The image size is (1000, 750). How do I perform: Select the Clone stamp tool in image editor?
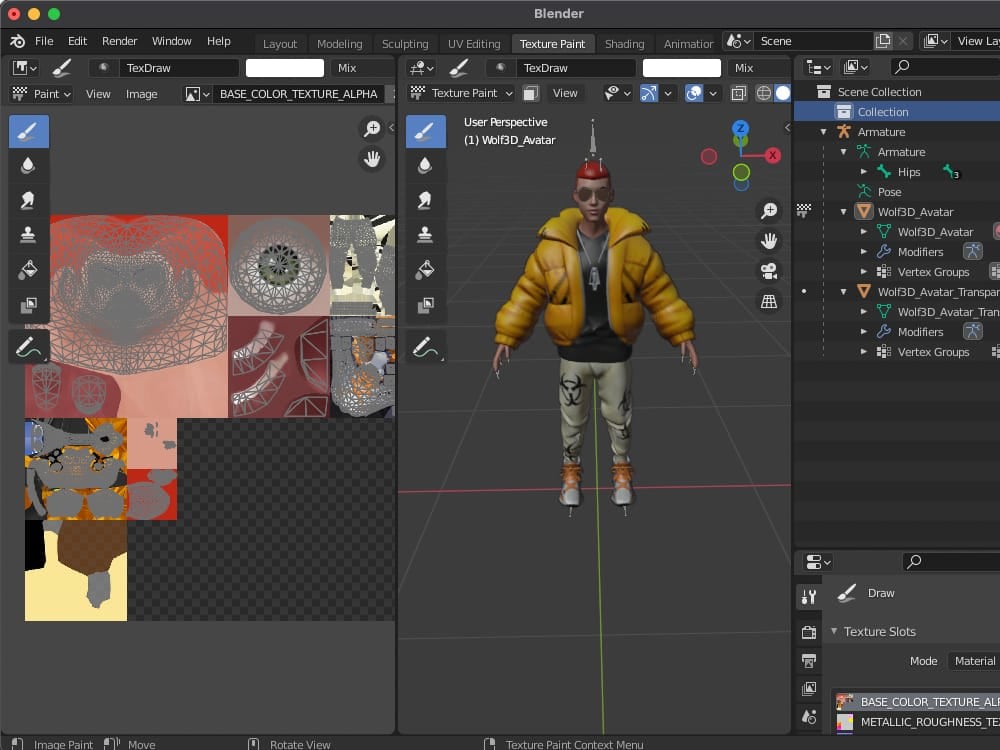(29, 235)
